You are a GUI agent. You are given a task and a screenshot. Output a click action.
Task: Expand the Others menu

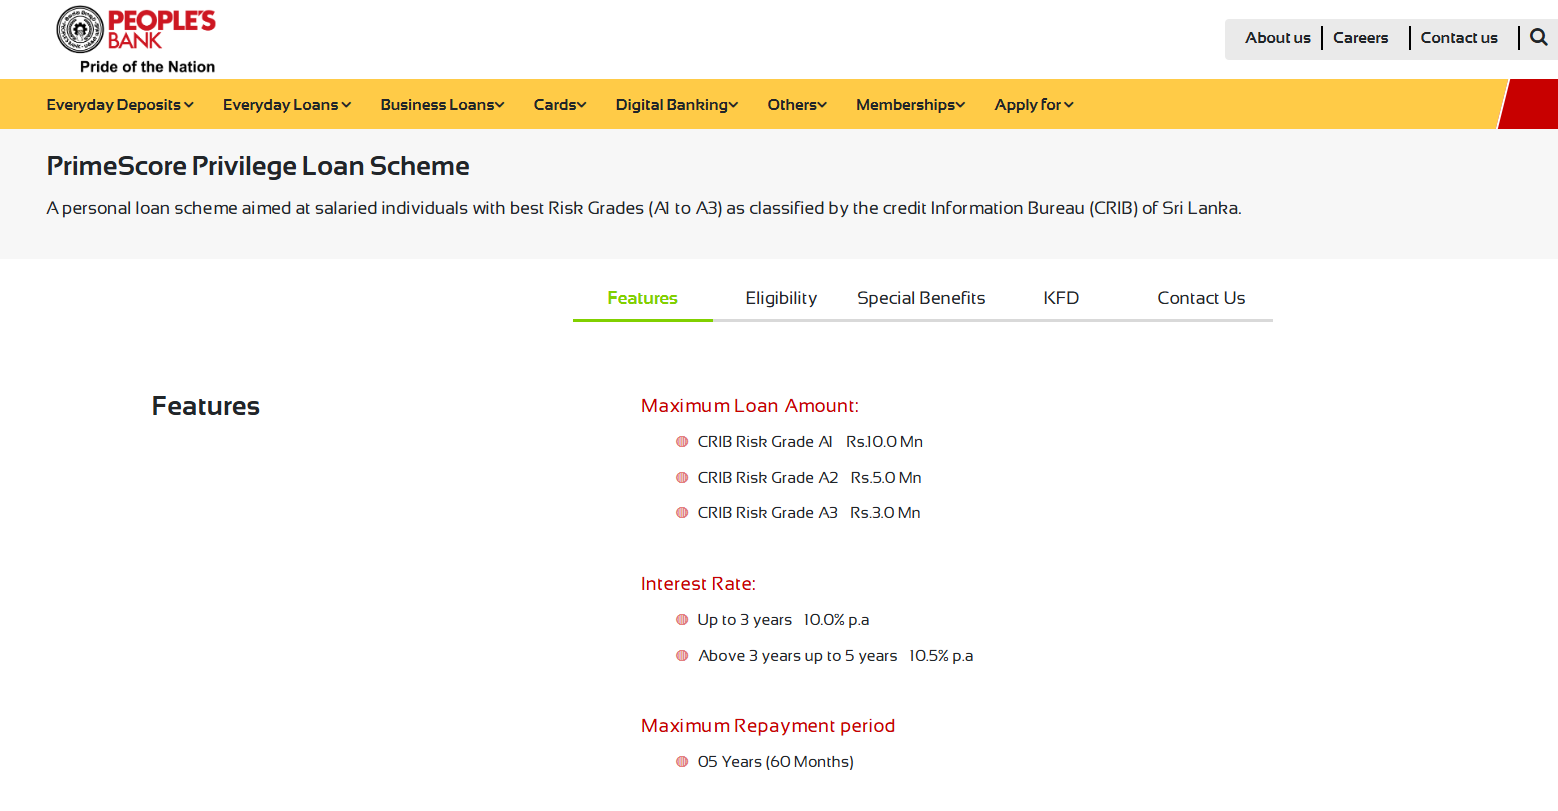pyautogui.click(x=797, y=105)
